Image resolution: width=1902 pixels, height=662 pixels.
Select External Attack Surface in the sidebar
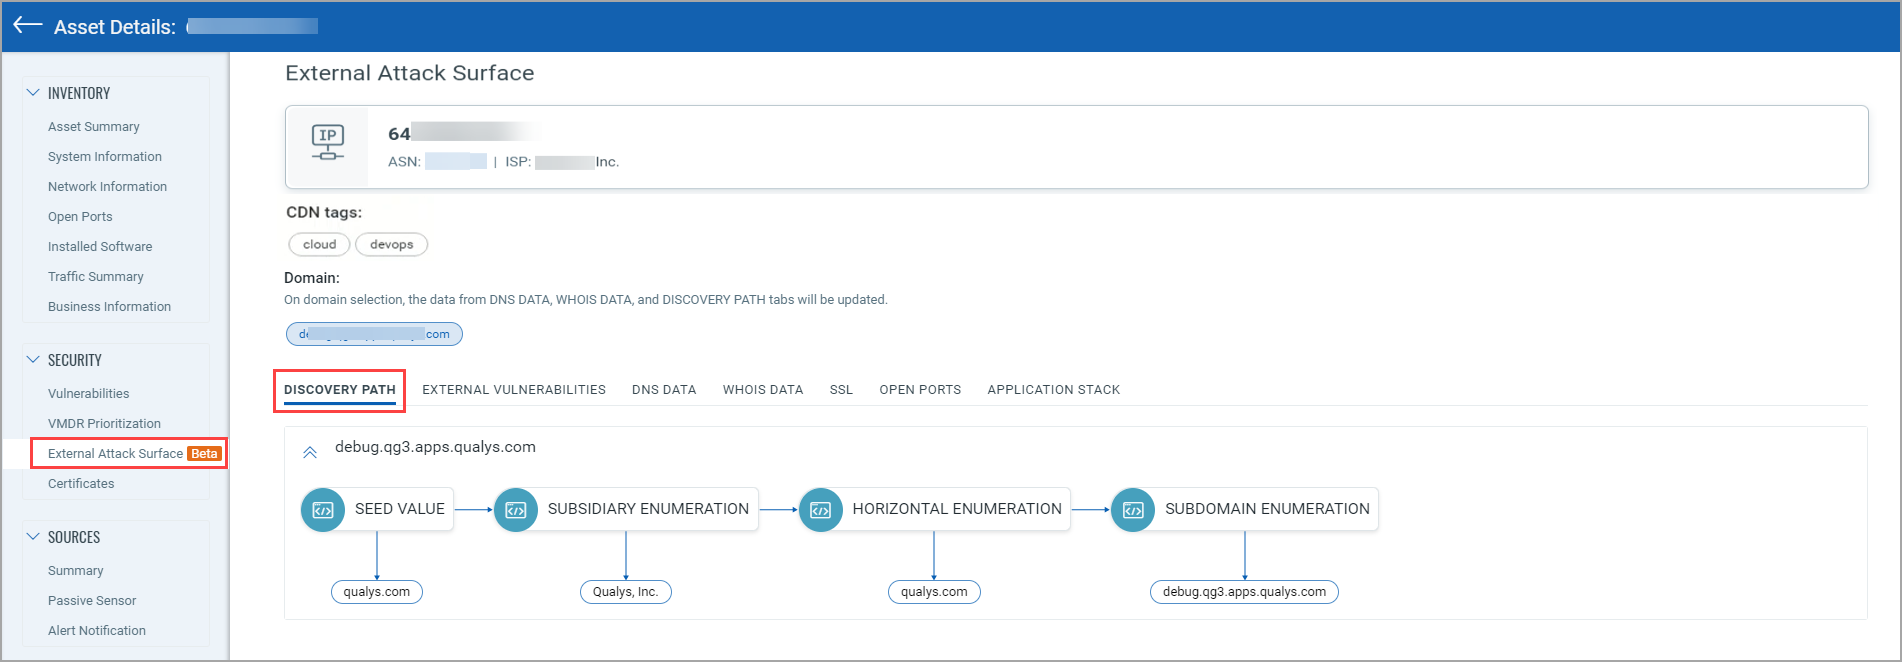point(115,454)
